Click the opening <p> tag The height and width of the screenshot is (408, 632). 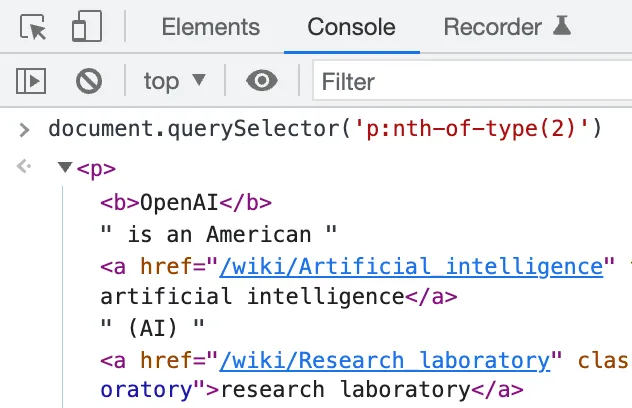[96, 169]
